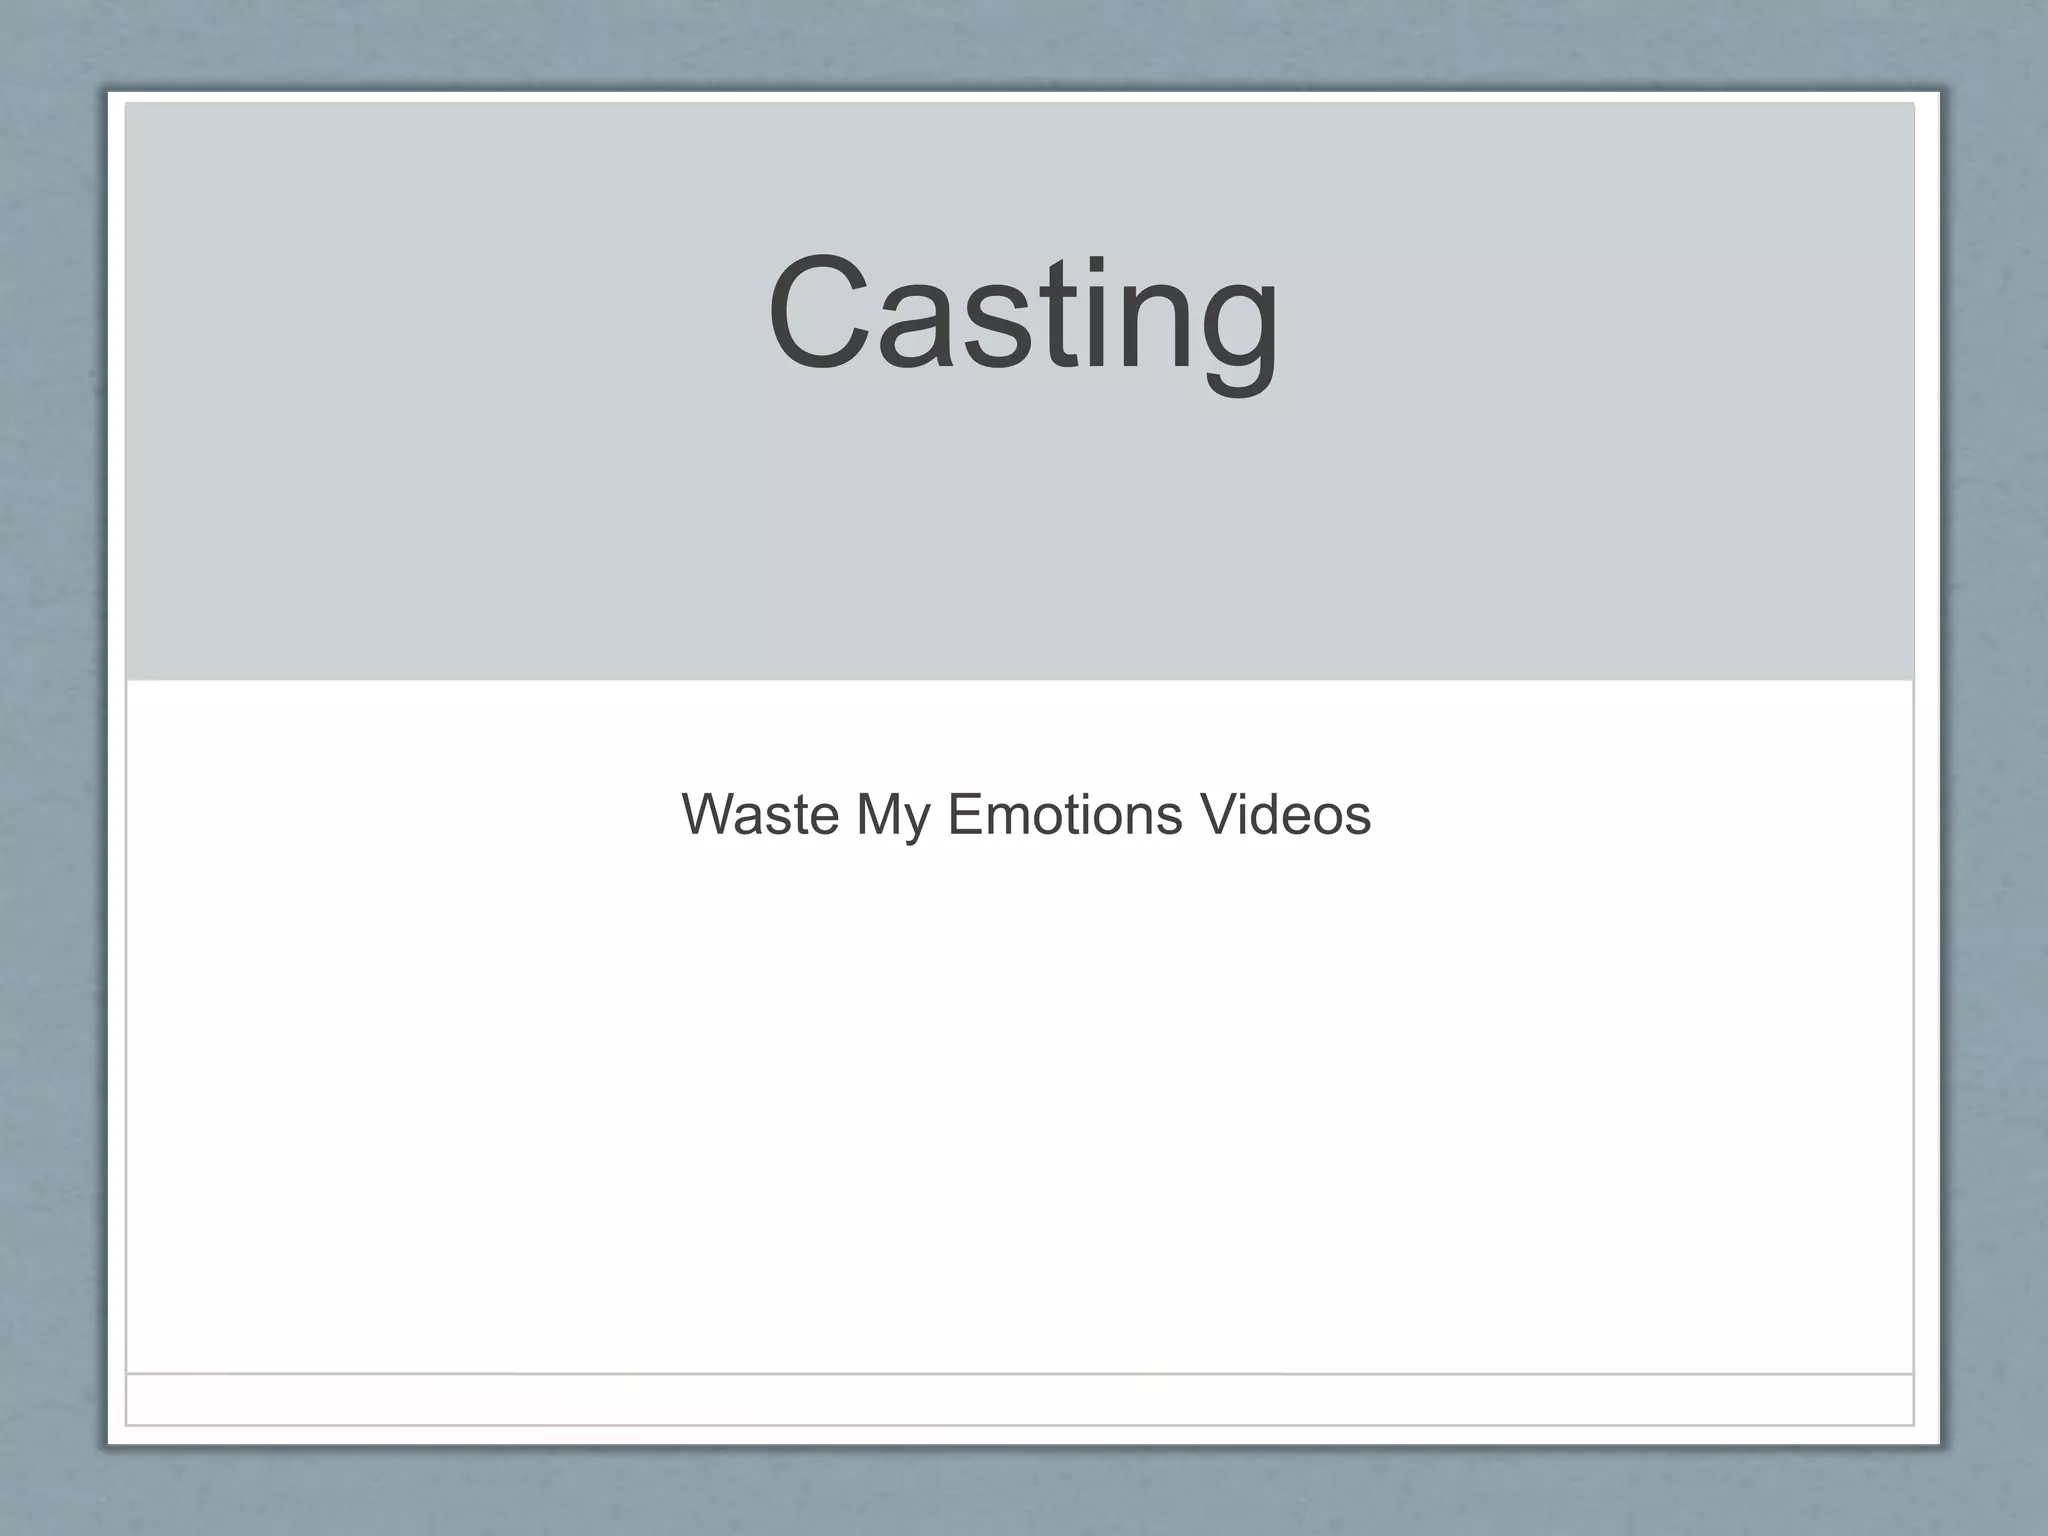2048x1536 pixels.
Task: Click gray header area below the Casting title
Action: 1020,540
